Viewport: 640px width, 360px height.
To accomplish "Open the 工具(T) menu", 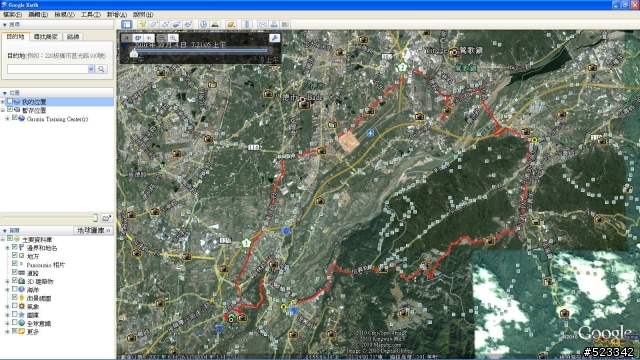I will pyautogui.click(x=90, y=14).
